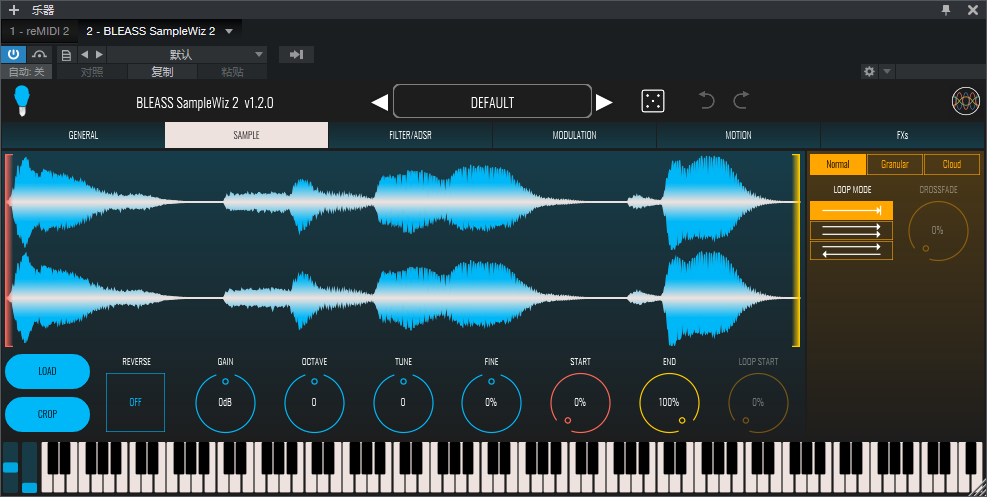Click the 自动: 关 automation button

tap(26, 72)
